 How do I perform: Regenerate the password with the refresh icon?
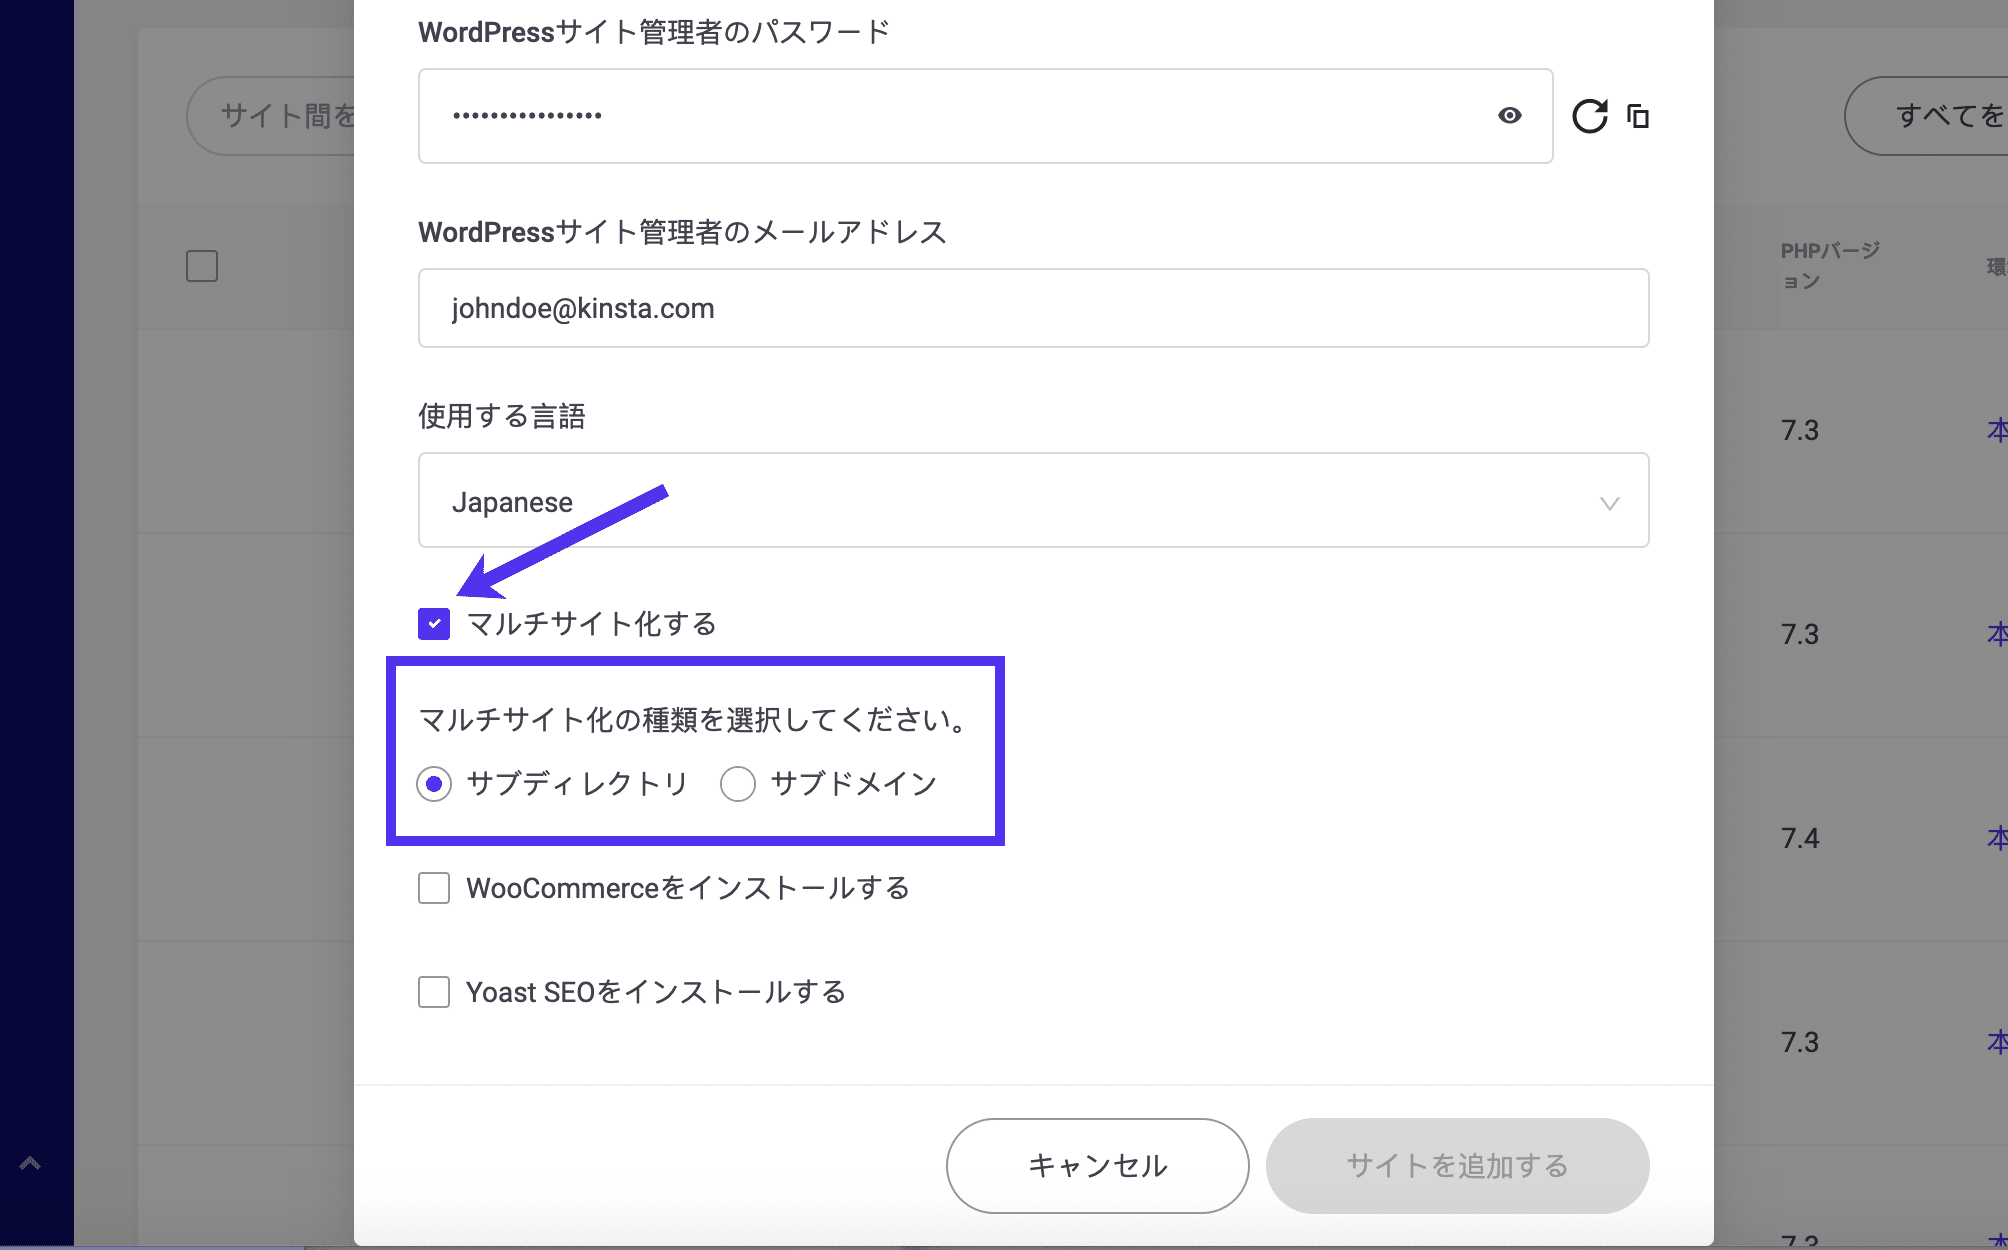tap(1591, 115)
